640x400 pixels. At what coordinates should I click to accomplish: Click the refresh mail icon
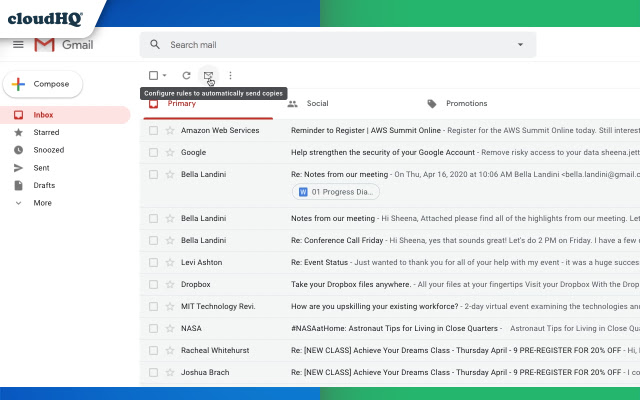186,75
